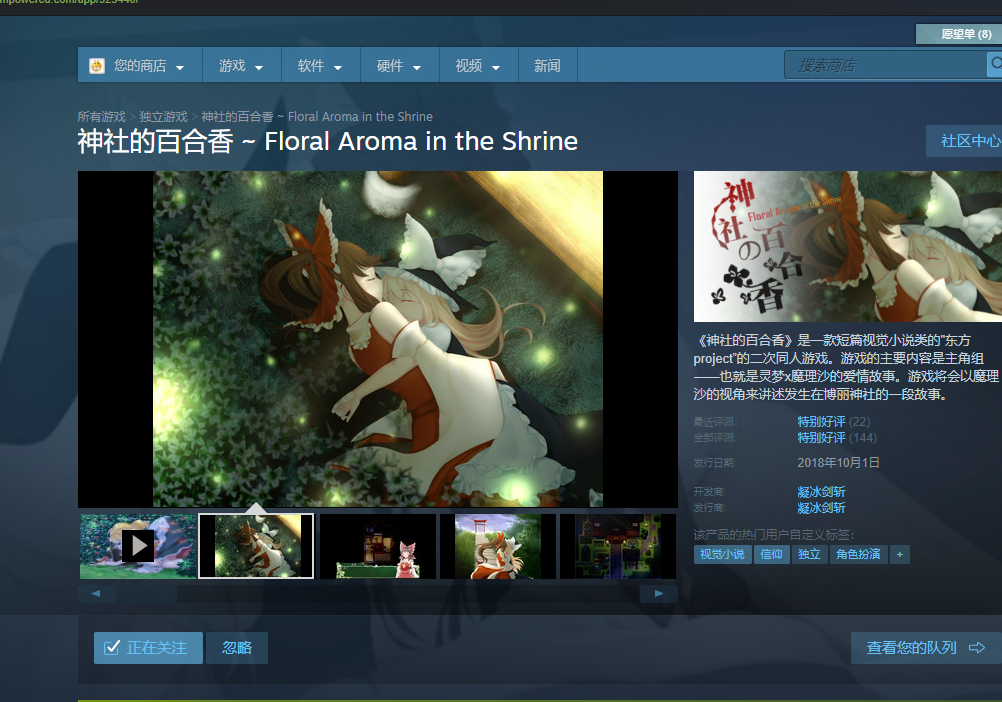Select the 视觉小说 tag
This screenshot has width=1002, height=702.
click(x=723, y=554)
